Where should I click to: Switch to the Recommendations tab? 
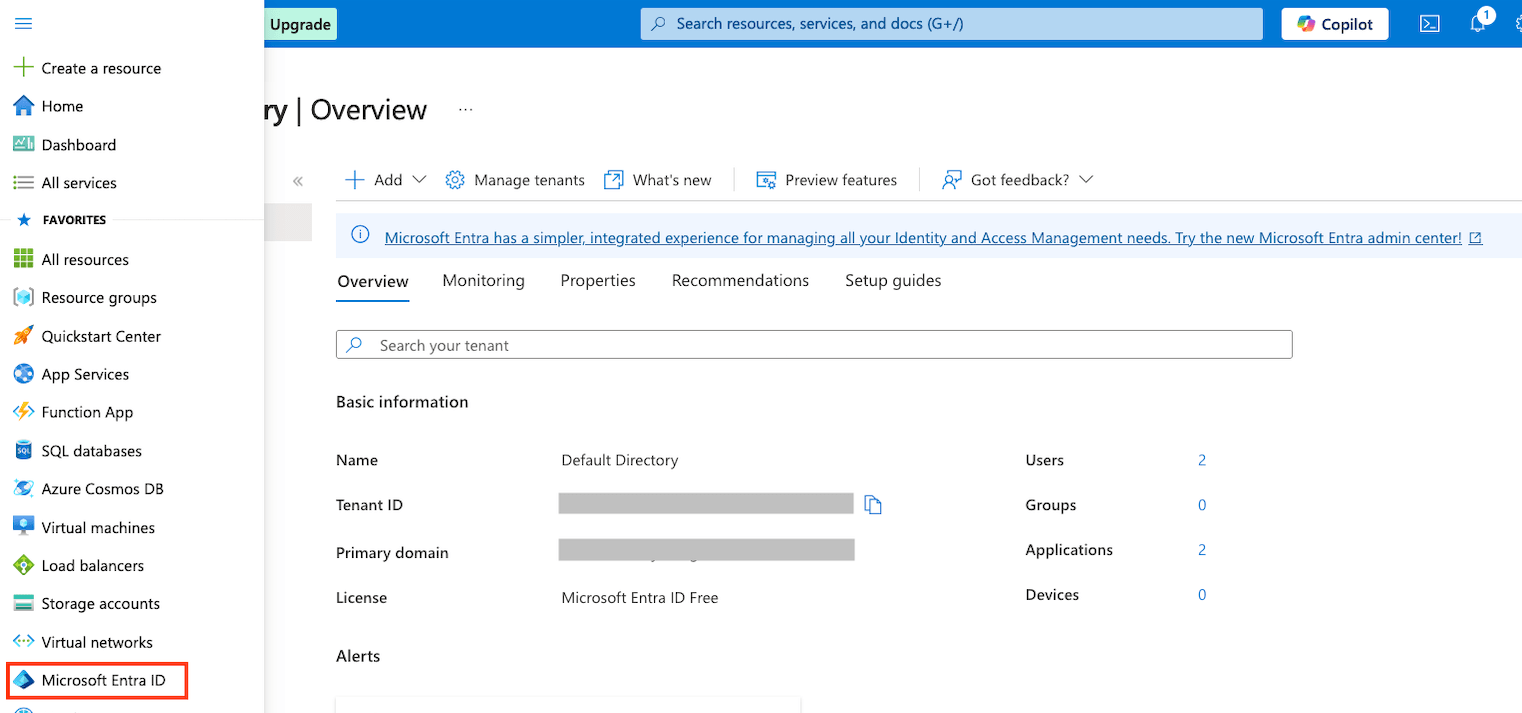point(740,281)
